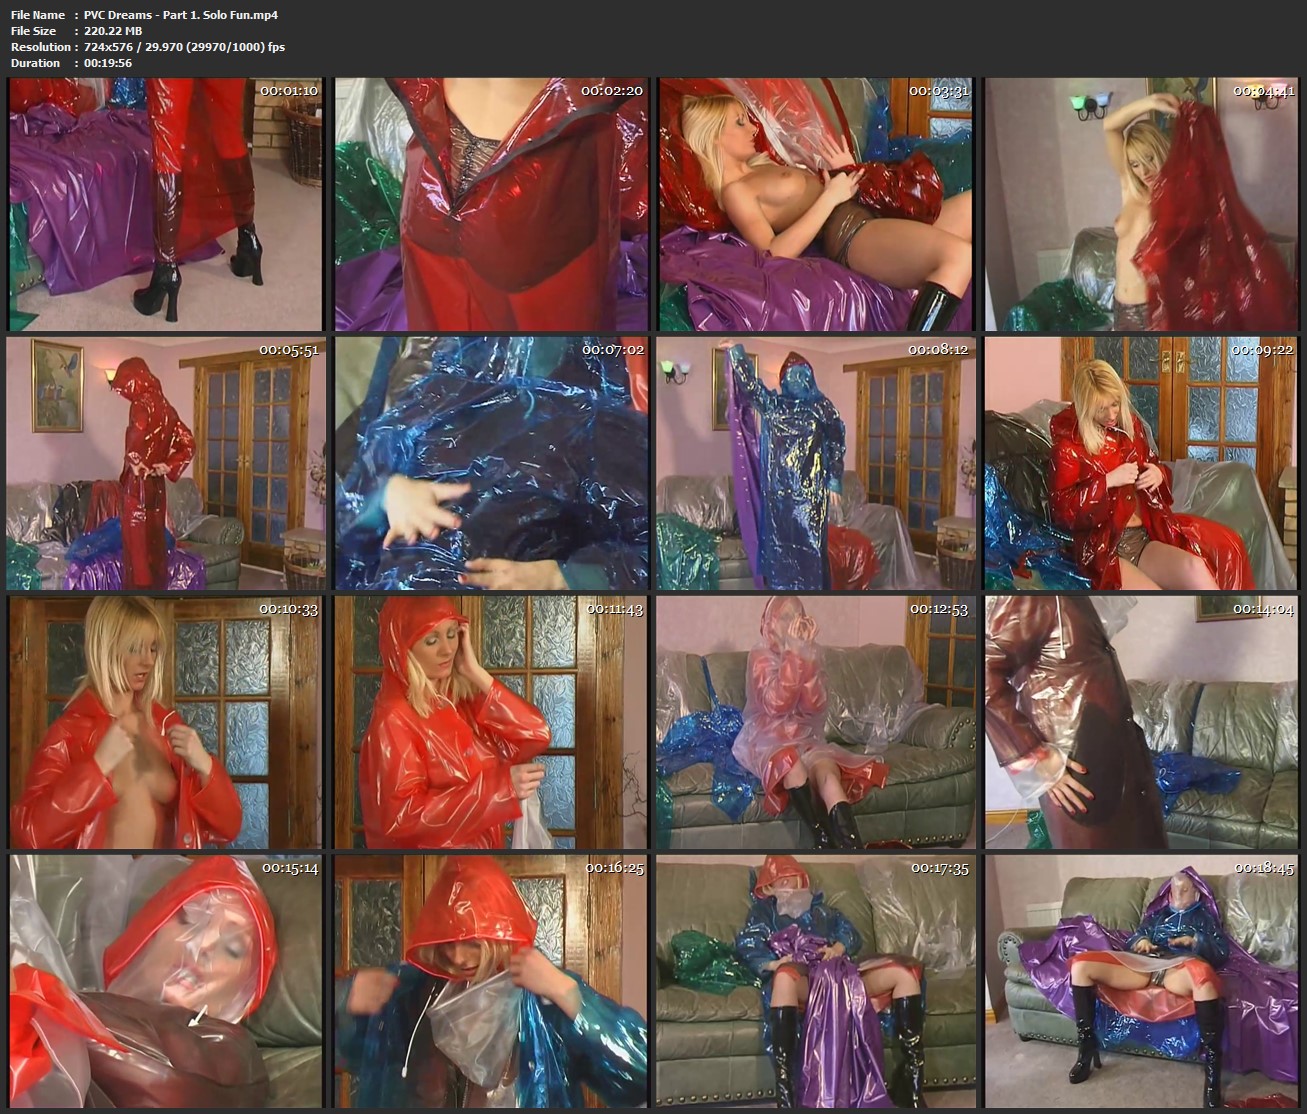Click the 'Resolution' label

(x=40, y=47)
